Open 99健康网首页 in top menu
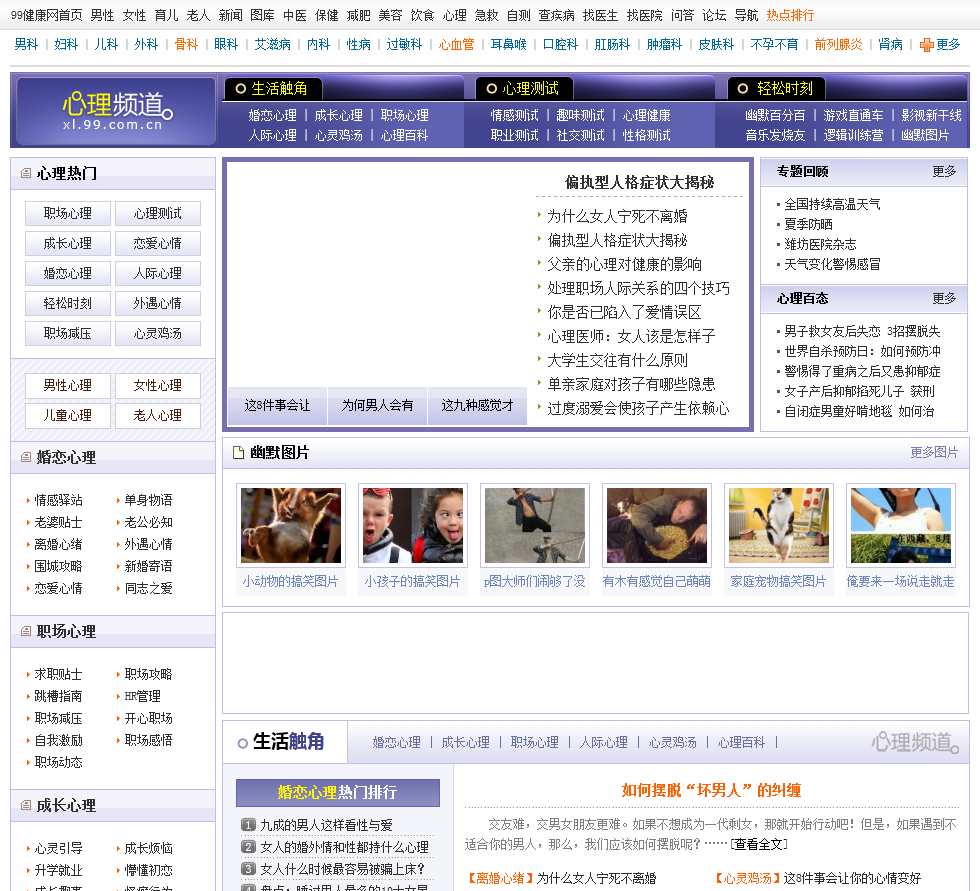This screenshot has height=891, width=980. tap(47, 15)
